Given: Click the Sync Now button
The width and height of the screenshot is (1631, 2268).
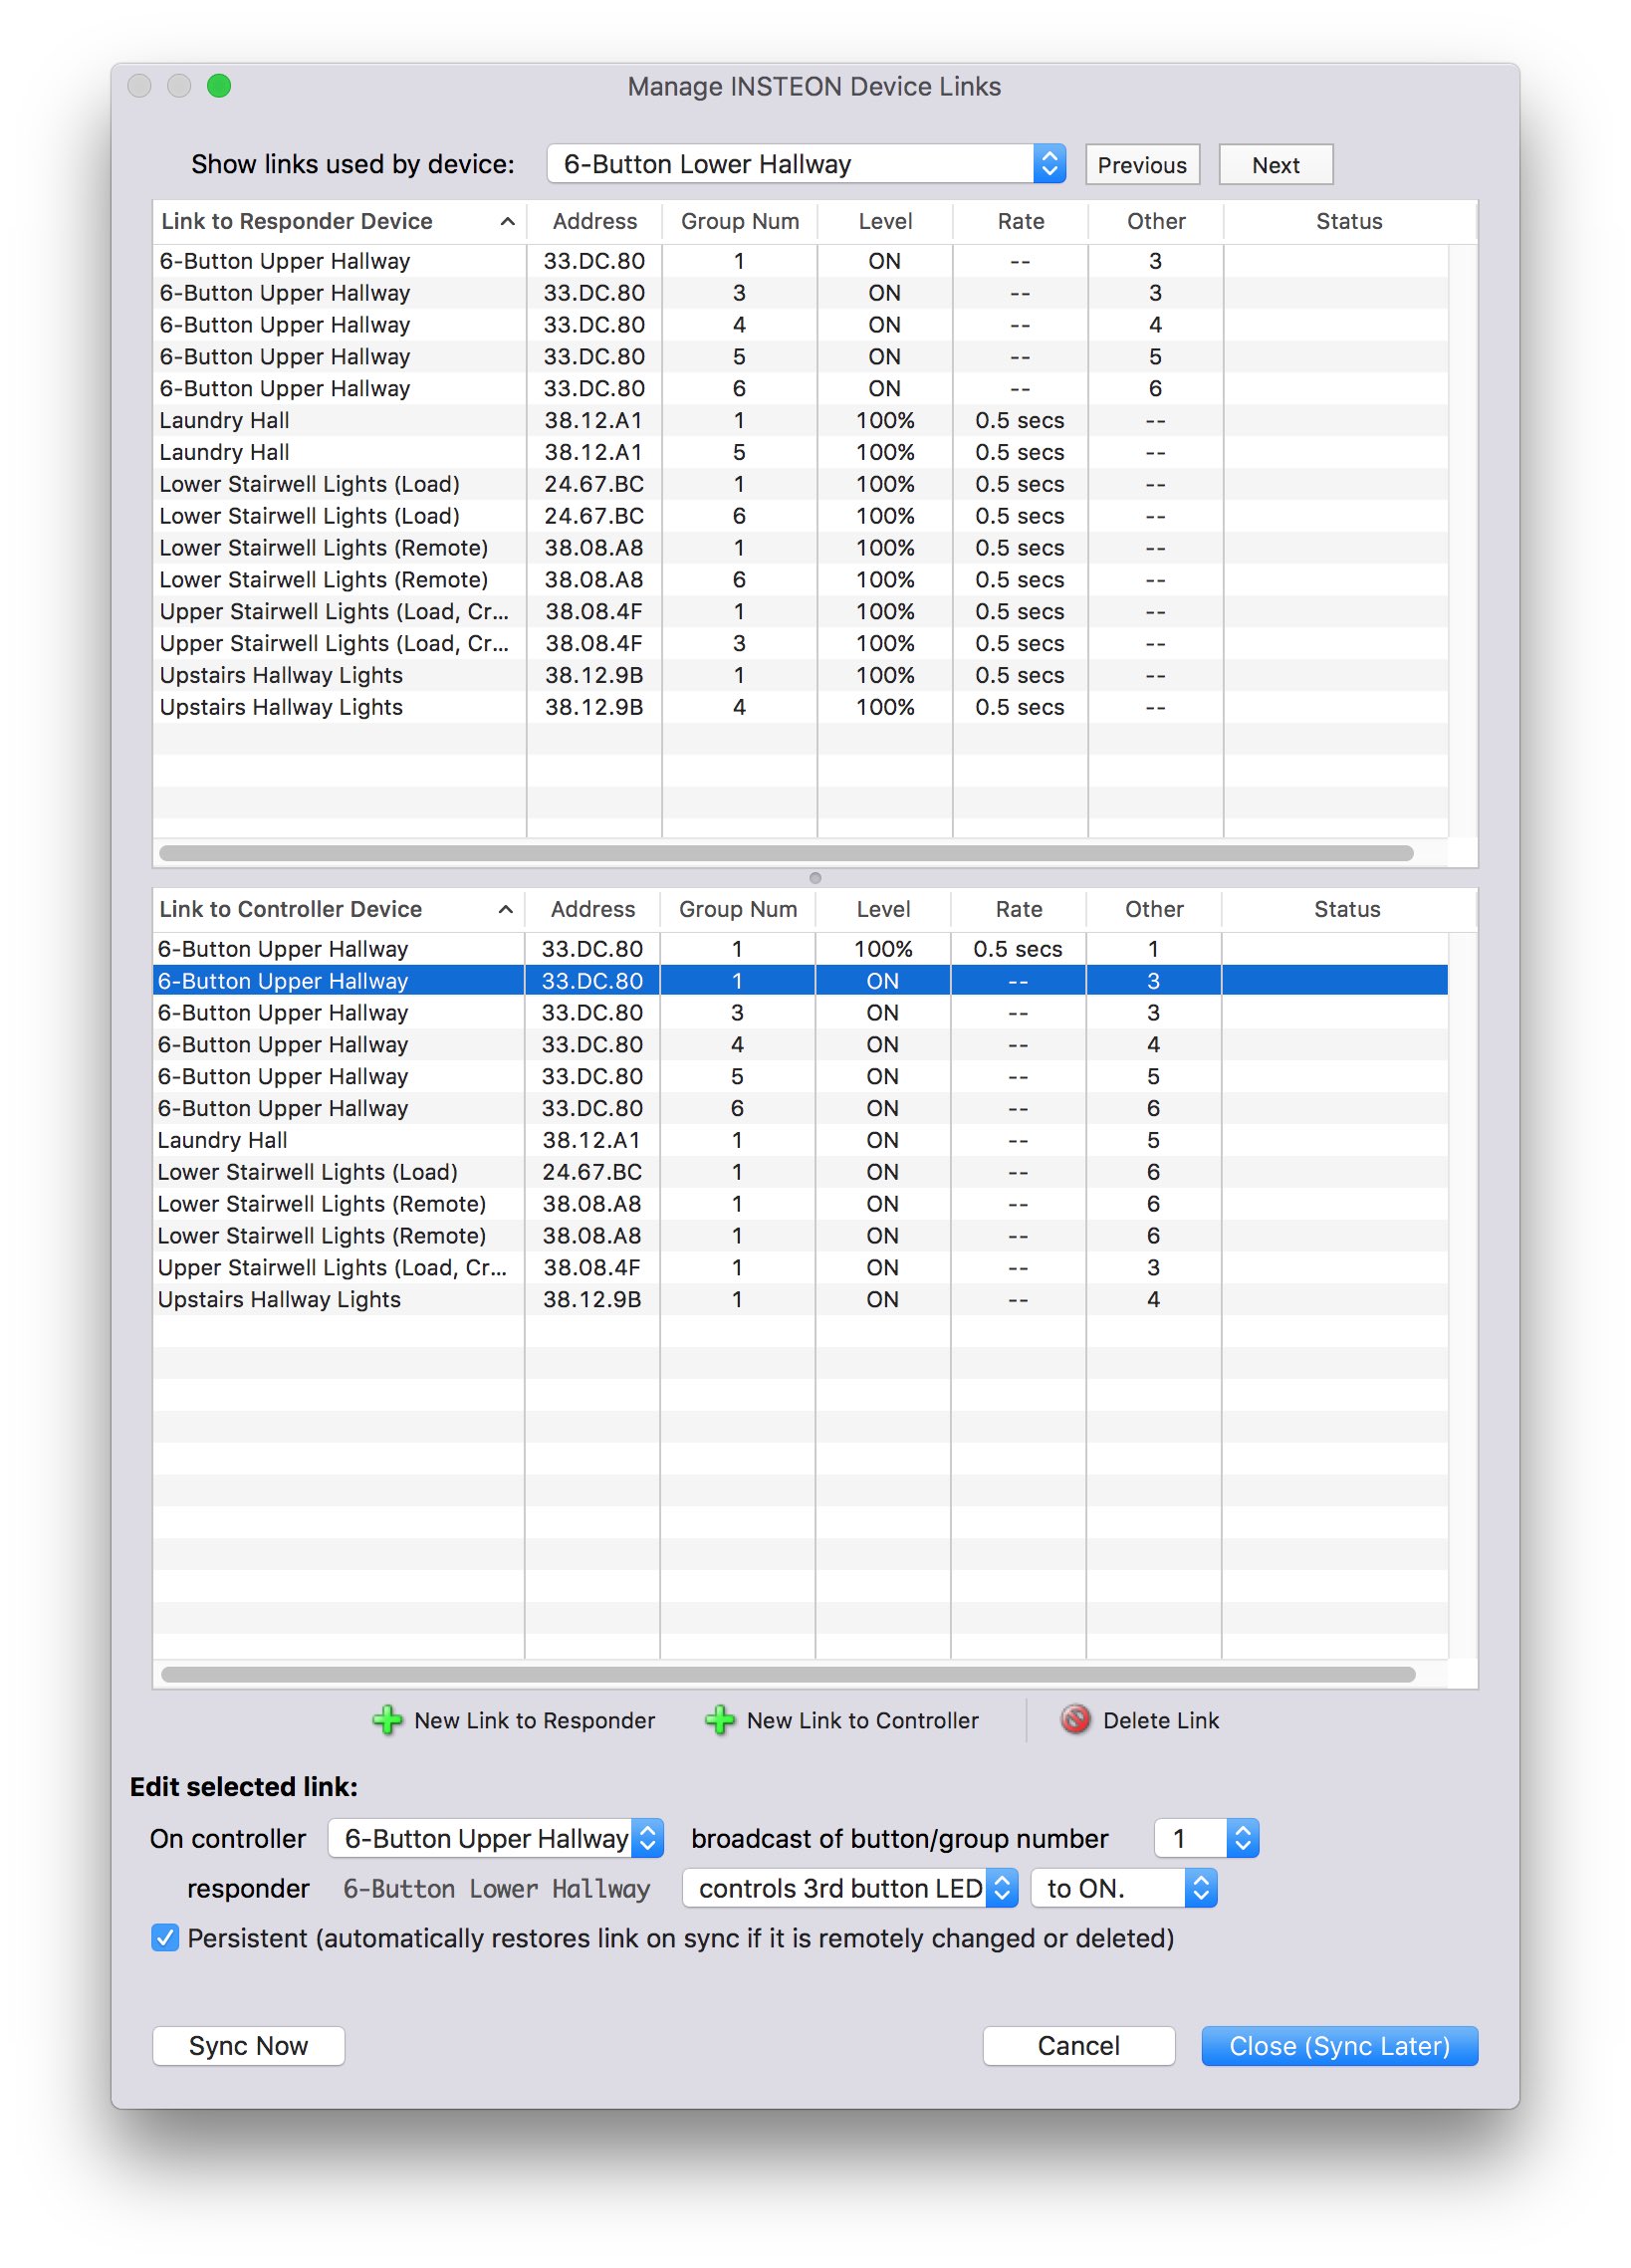Looking at the screenshot, I should (x=248, y=2046).
